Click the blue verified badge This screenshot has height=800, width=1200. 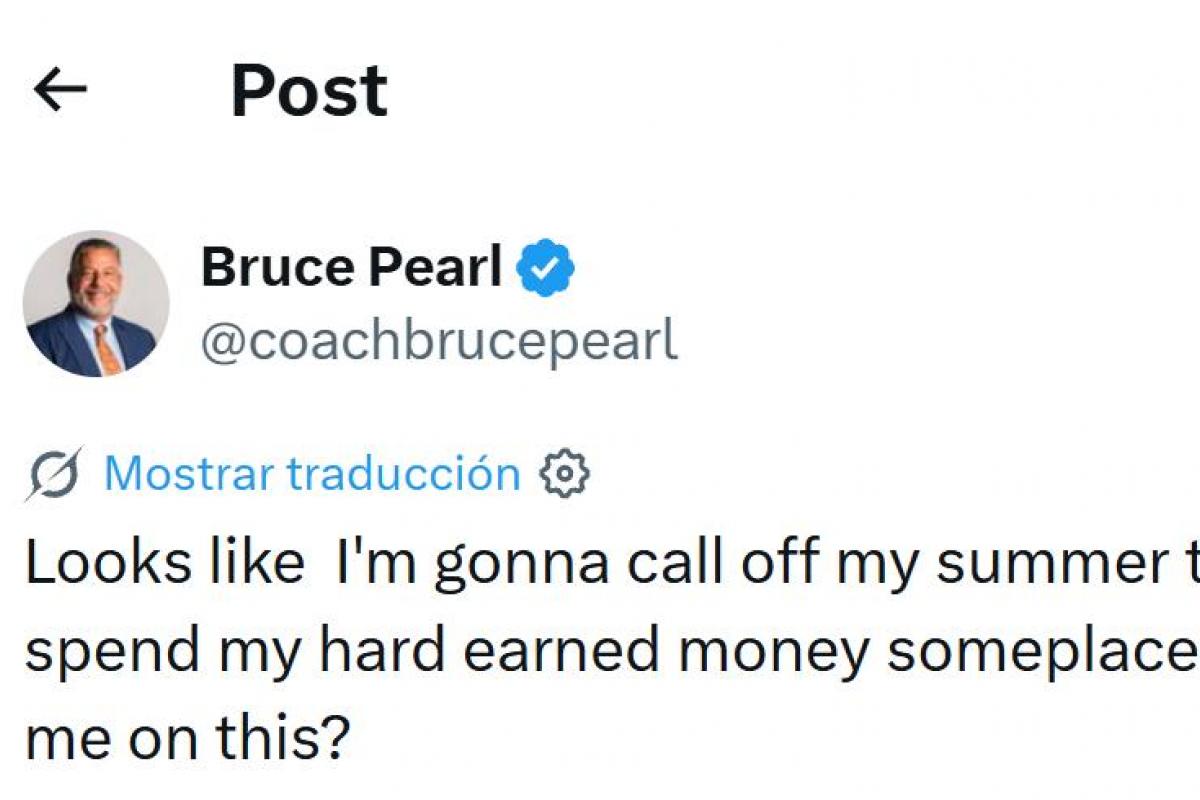click(x=546, y=268)
